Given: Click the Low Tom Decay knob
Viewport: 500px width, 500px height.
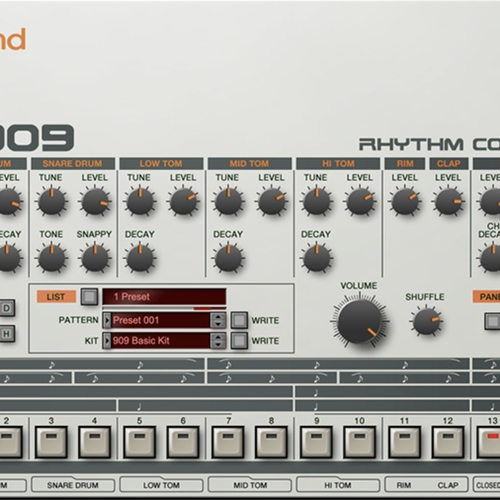Looking at the screenshot, I should pos(140,258).
